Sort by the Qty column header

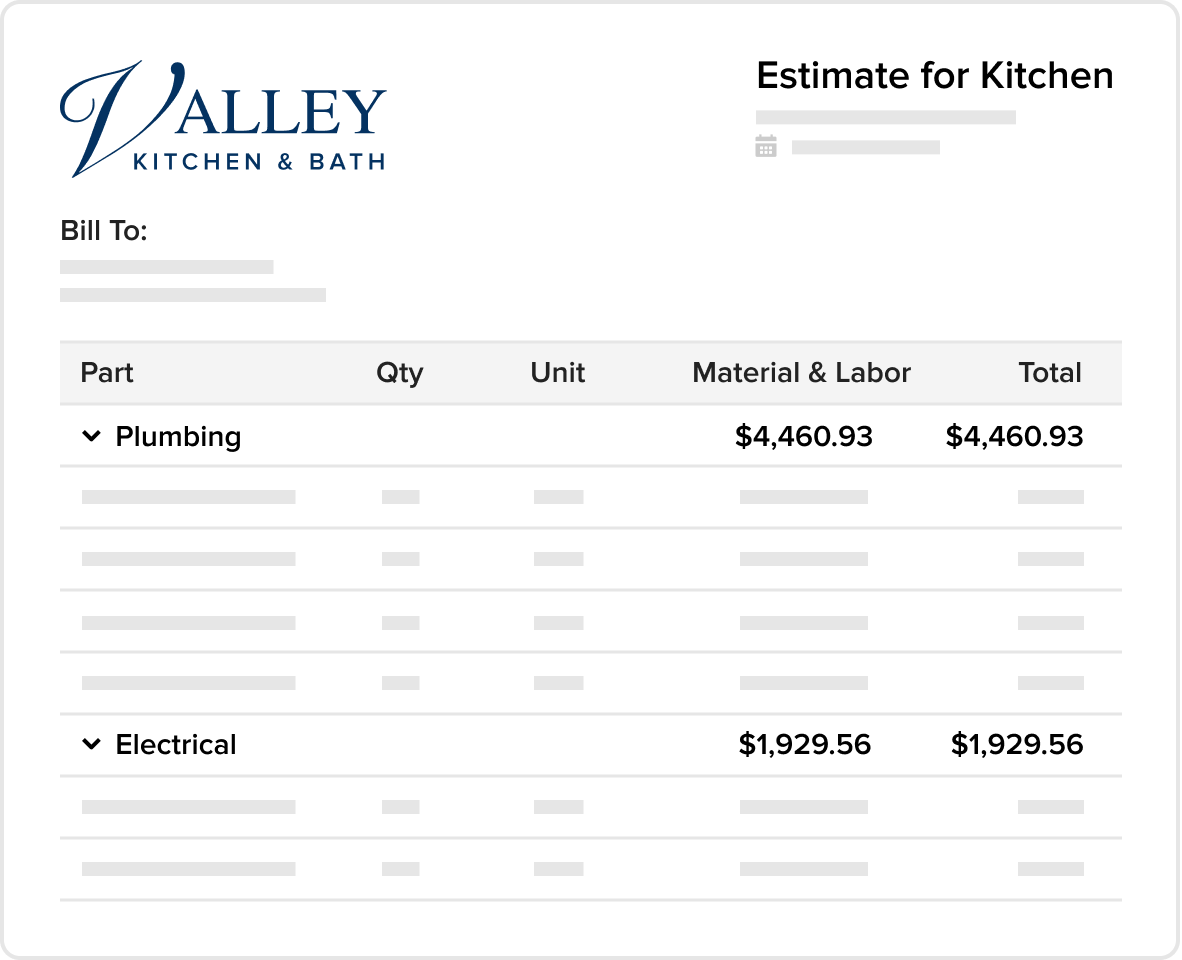click(400, 373)
